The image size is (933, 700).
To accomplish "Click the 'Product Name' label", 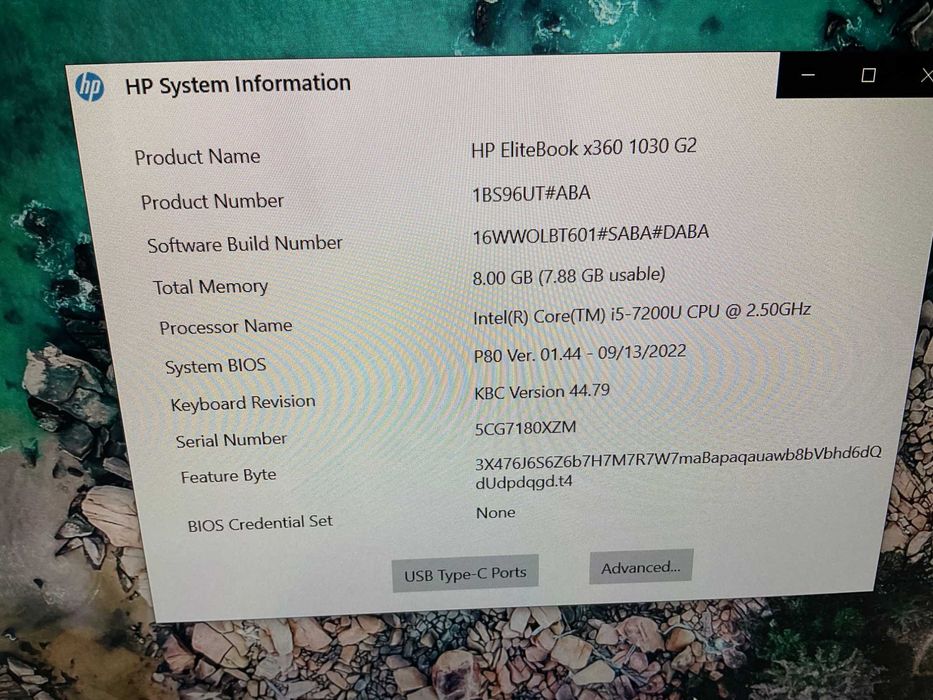I will coord(197,157).
